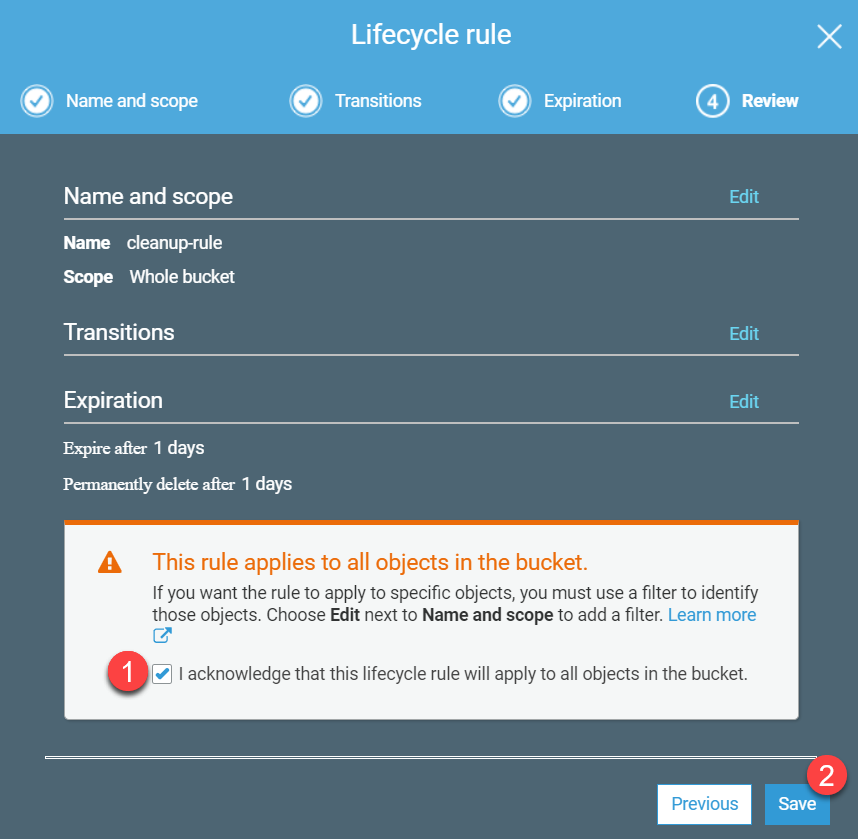Save the lifecycle rule
Viewport: 858px width, 839px height.
click(x=796, y=804)
